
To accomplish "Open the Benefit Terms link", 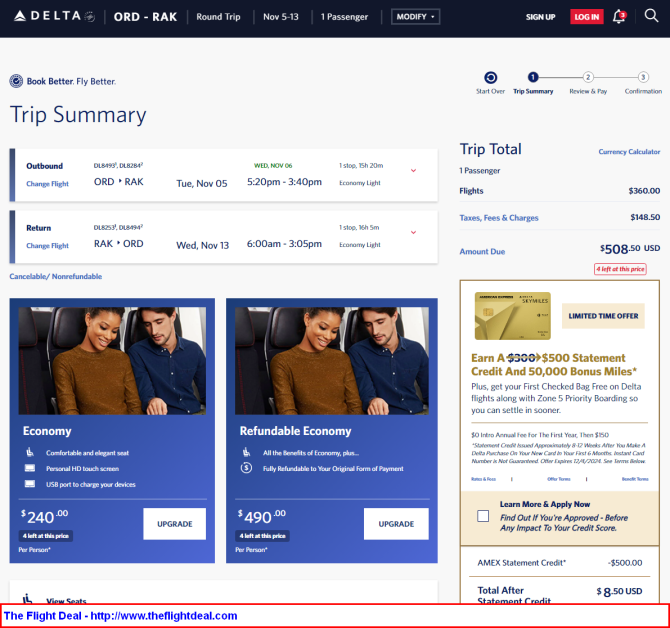I will tap(635, 479).
